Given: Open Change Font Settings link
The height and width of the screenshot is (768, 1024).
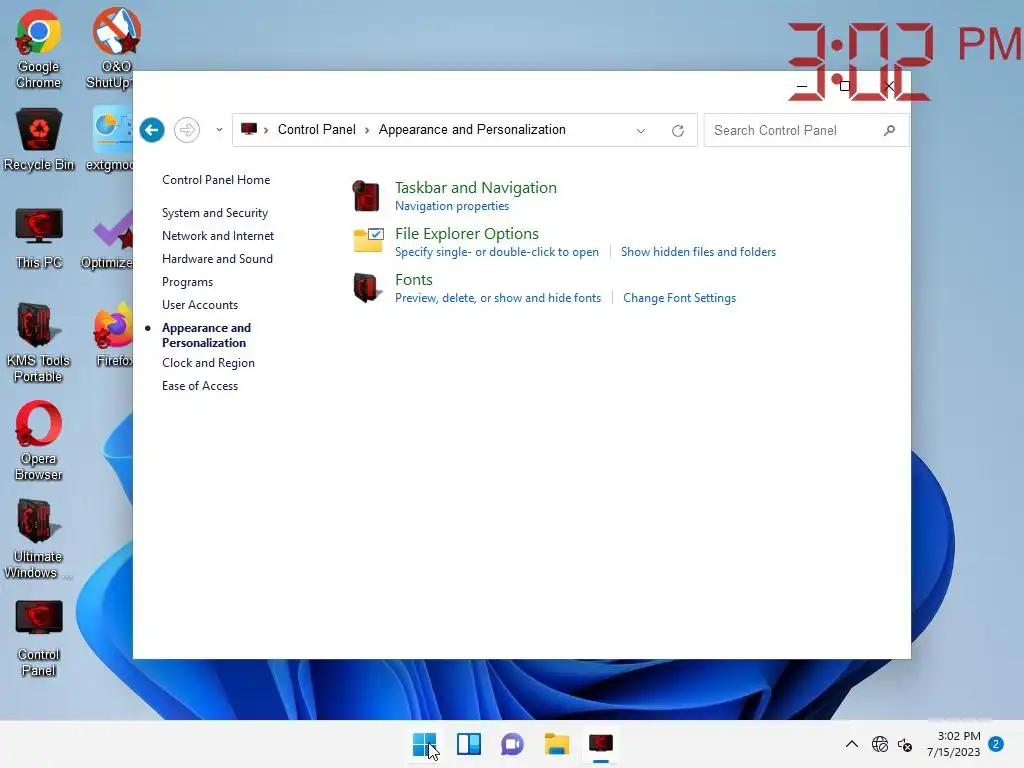Looking at the screenshot, I should 679,298.
